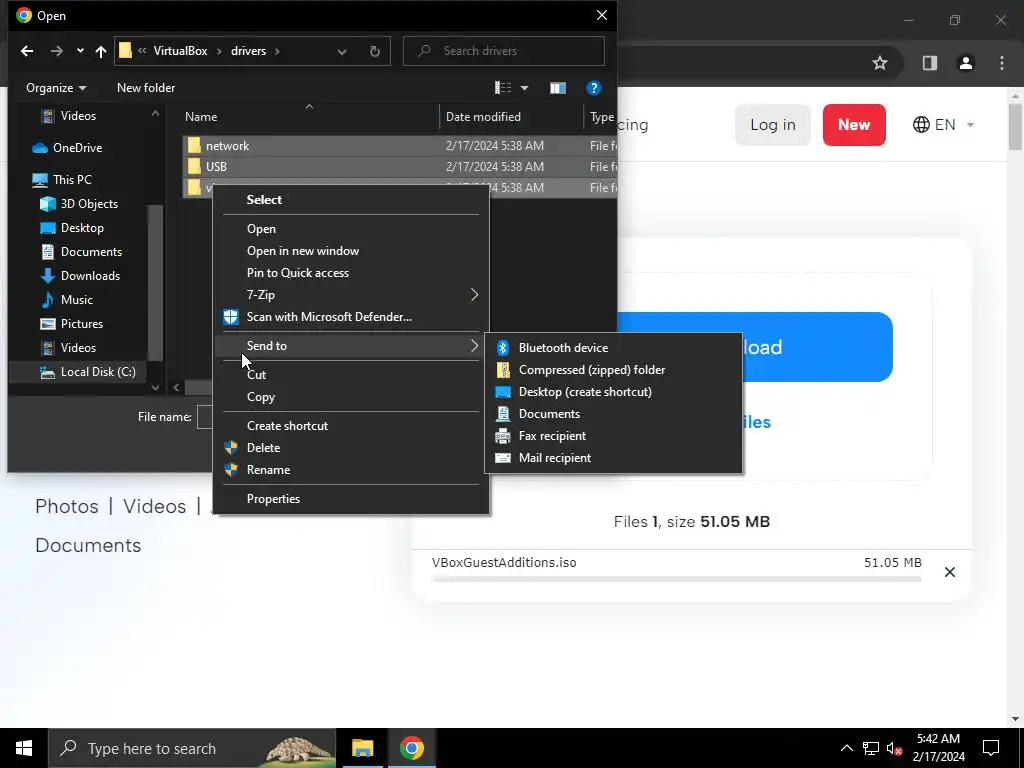Click New folder button

pyautogui.click(x=146, y=88)
